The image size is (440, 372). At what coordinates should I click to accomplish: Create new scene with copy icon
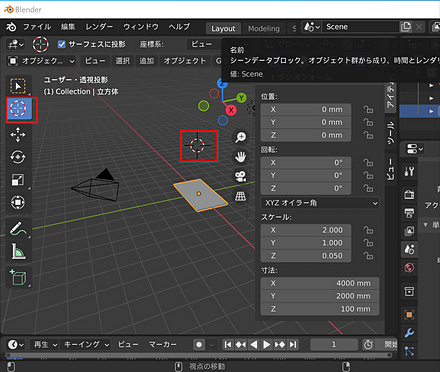pyautogui.click(x=406, y=27)
